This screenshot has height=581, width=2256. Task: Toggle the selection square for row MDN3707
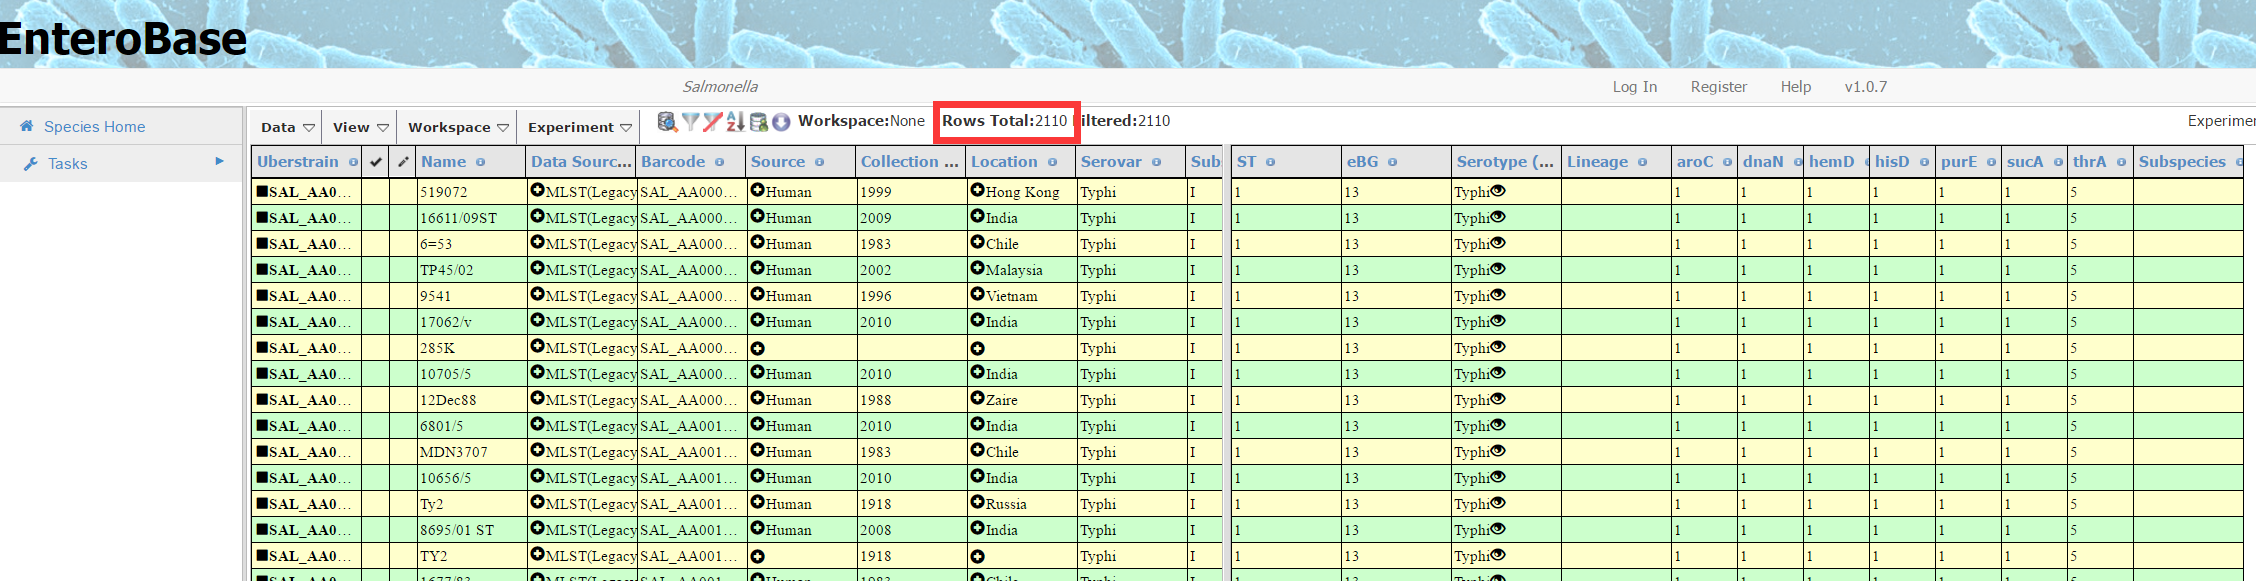[262, 450]
